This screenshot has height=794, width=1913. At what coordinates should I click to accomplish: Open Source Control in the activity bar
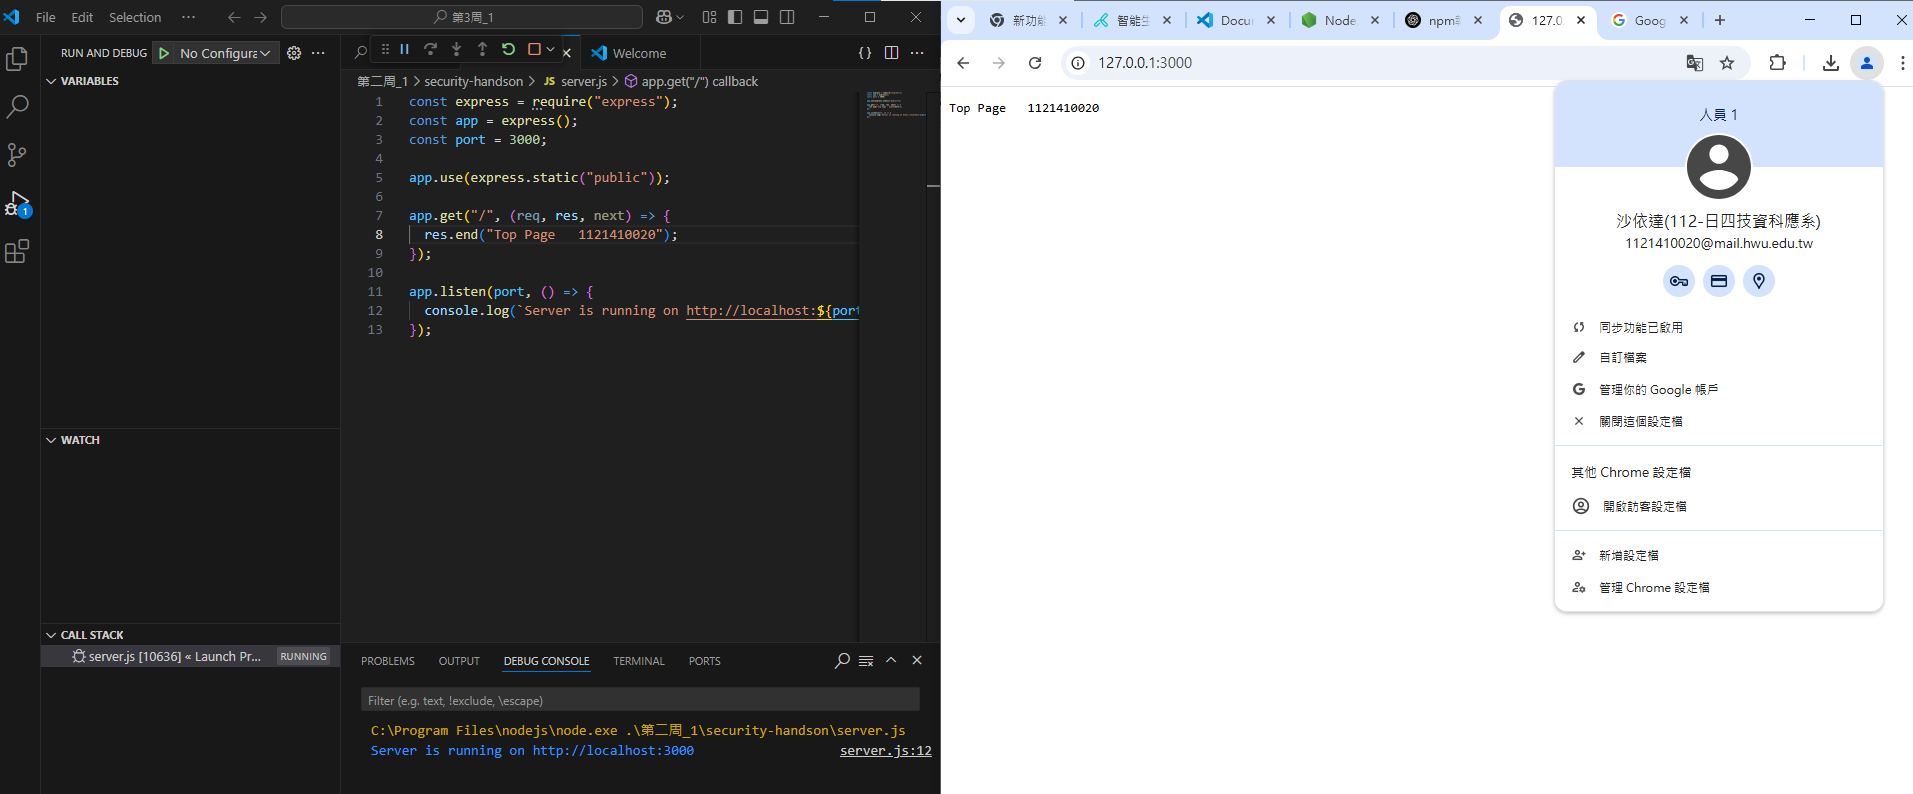tap(17, 155)
